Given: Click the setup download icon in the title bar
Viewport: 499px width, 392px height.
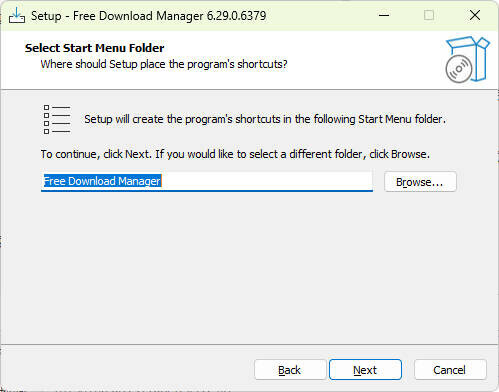Looking at the screenshot, I should pyautogui.click(x=17, y=15).
